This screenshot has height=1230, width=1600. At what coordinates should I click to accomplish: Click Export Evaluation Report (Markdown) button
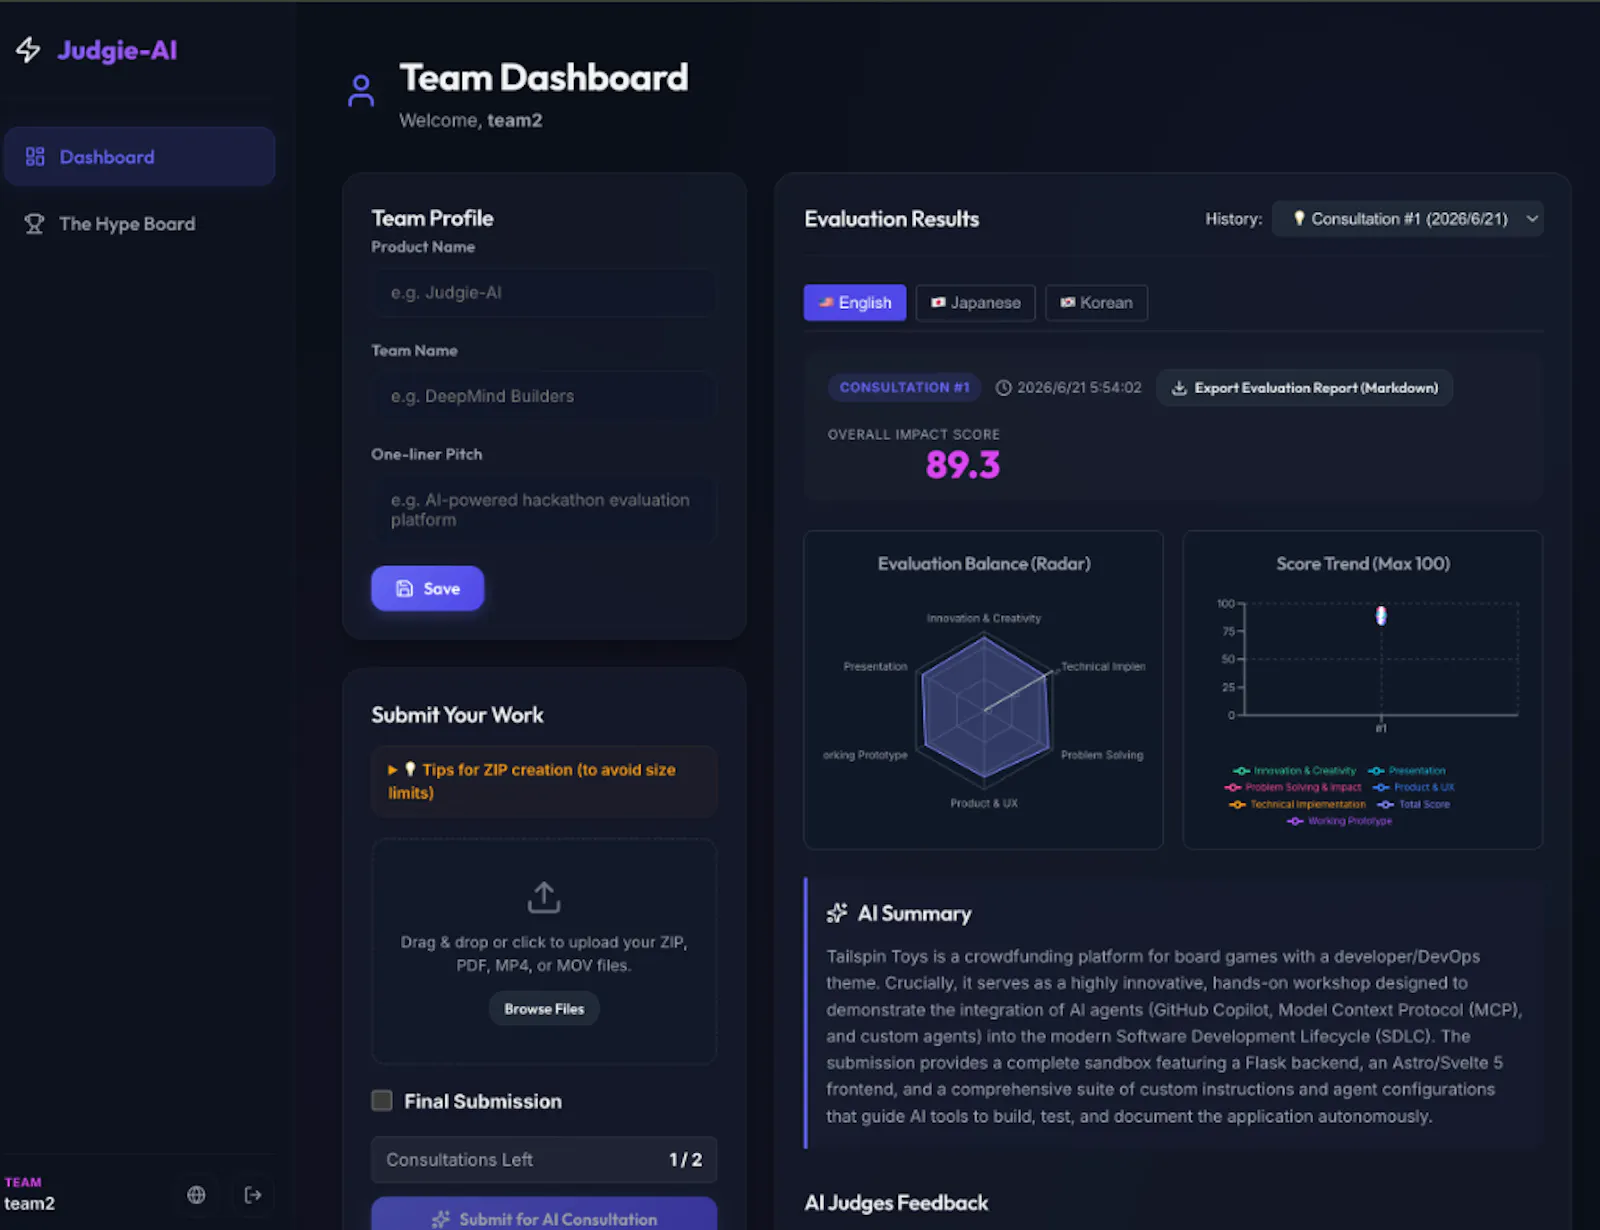(1305, 388)
